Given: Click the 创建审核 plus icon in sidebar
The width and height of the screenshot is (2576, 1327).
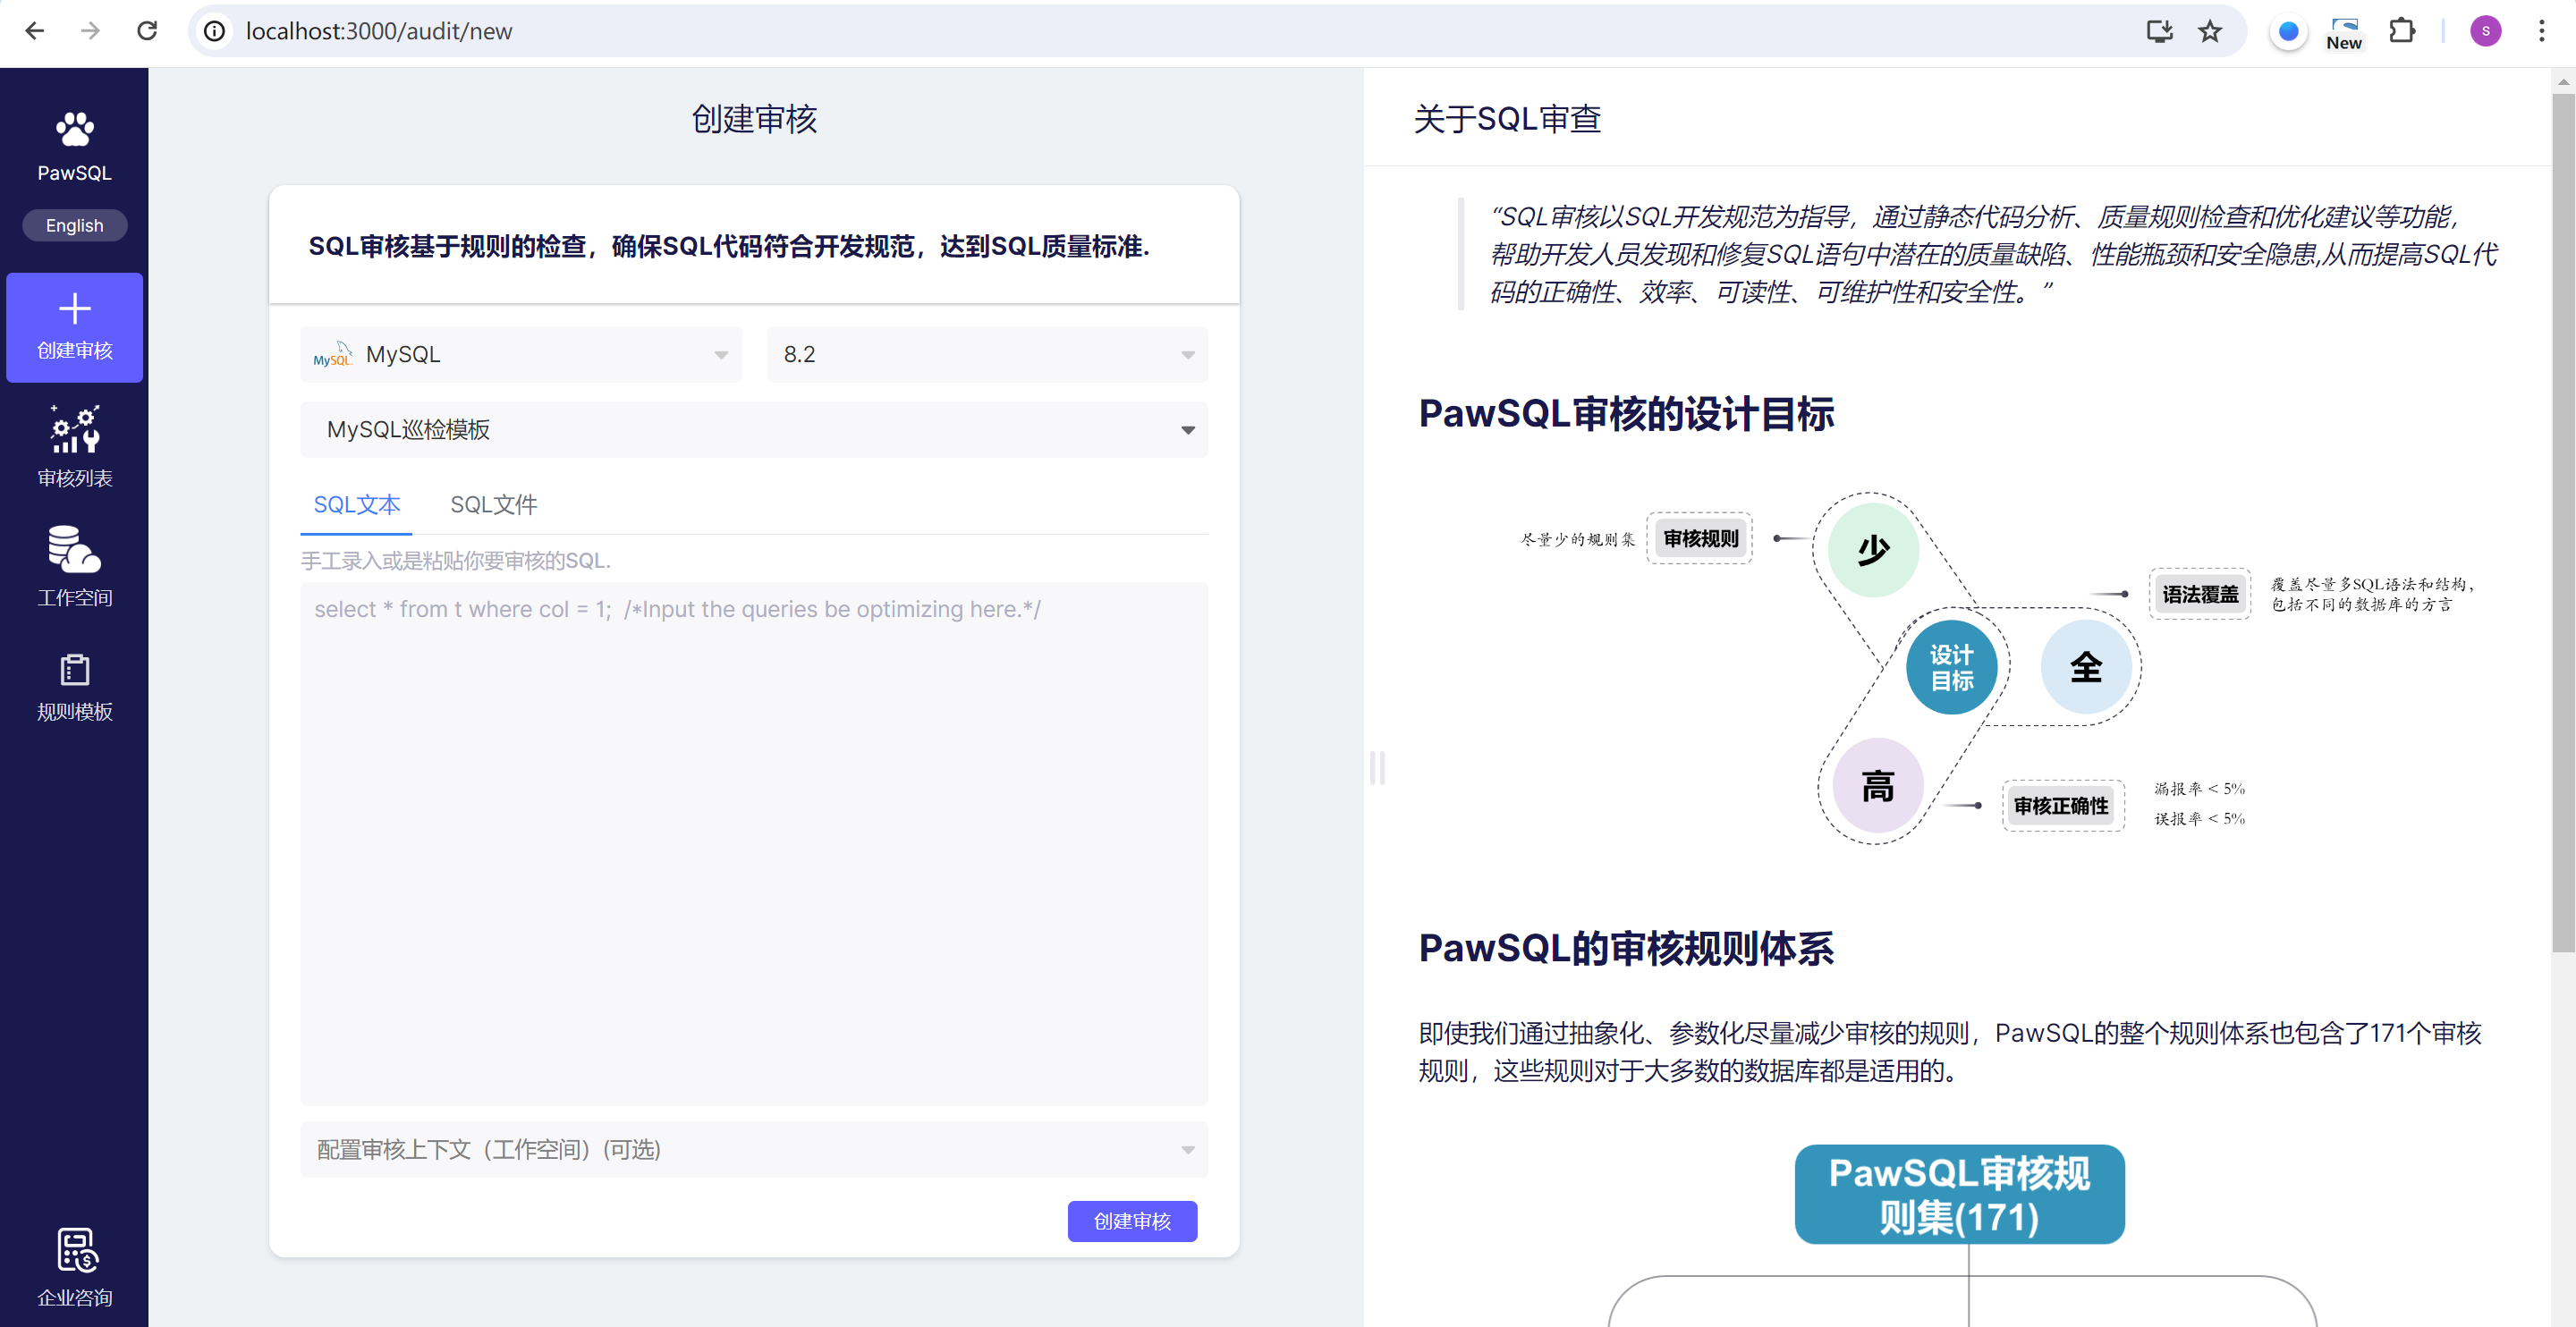Looking at the screenshot, I should pyautogui.click(x=74, y=309).
